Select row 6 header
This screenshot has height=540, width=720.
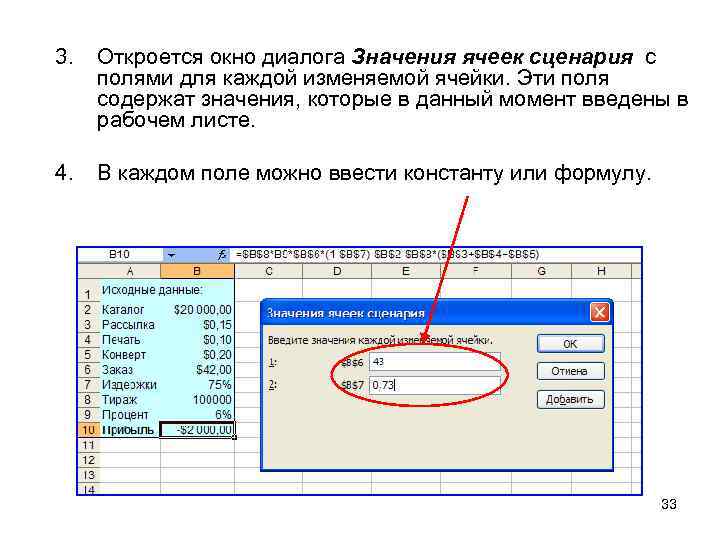88,370
